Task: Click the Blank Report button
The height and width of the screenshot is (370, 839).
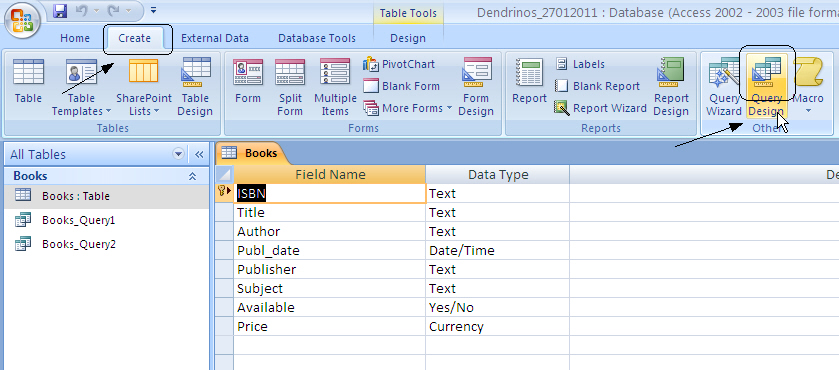Action: (597, 86)
